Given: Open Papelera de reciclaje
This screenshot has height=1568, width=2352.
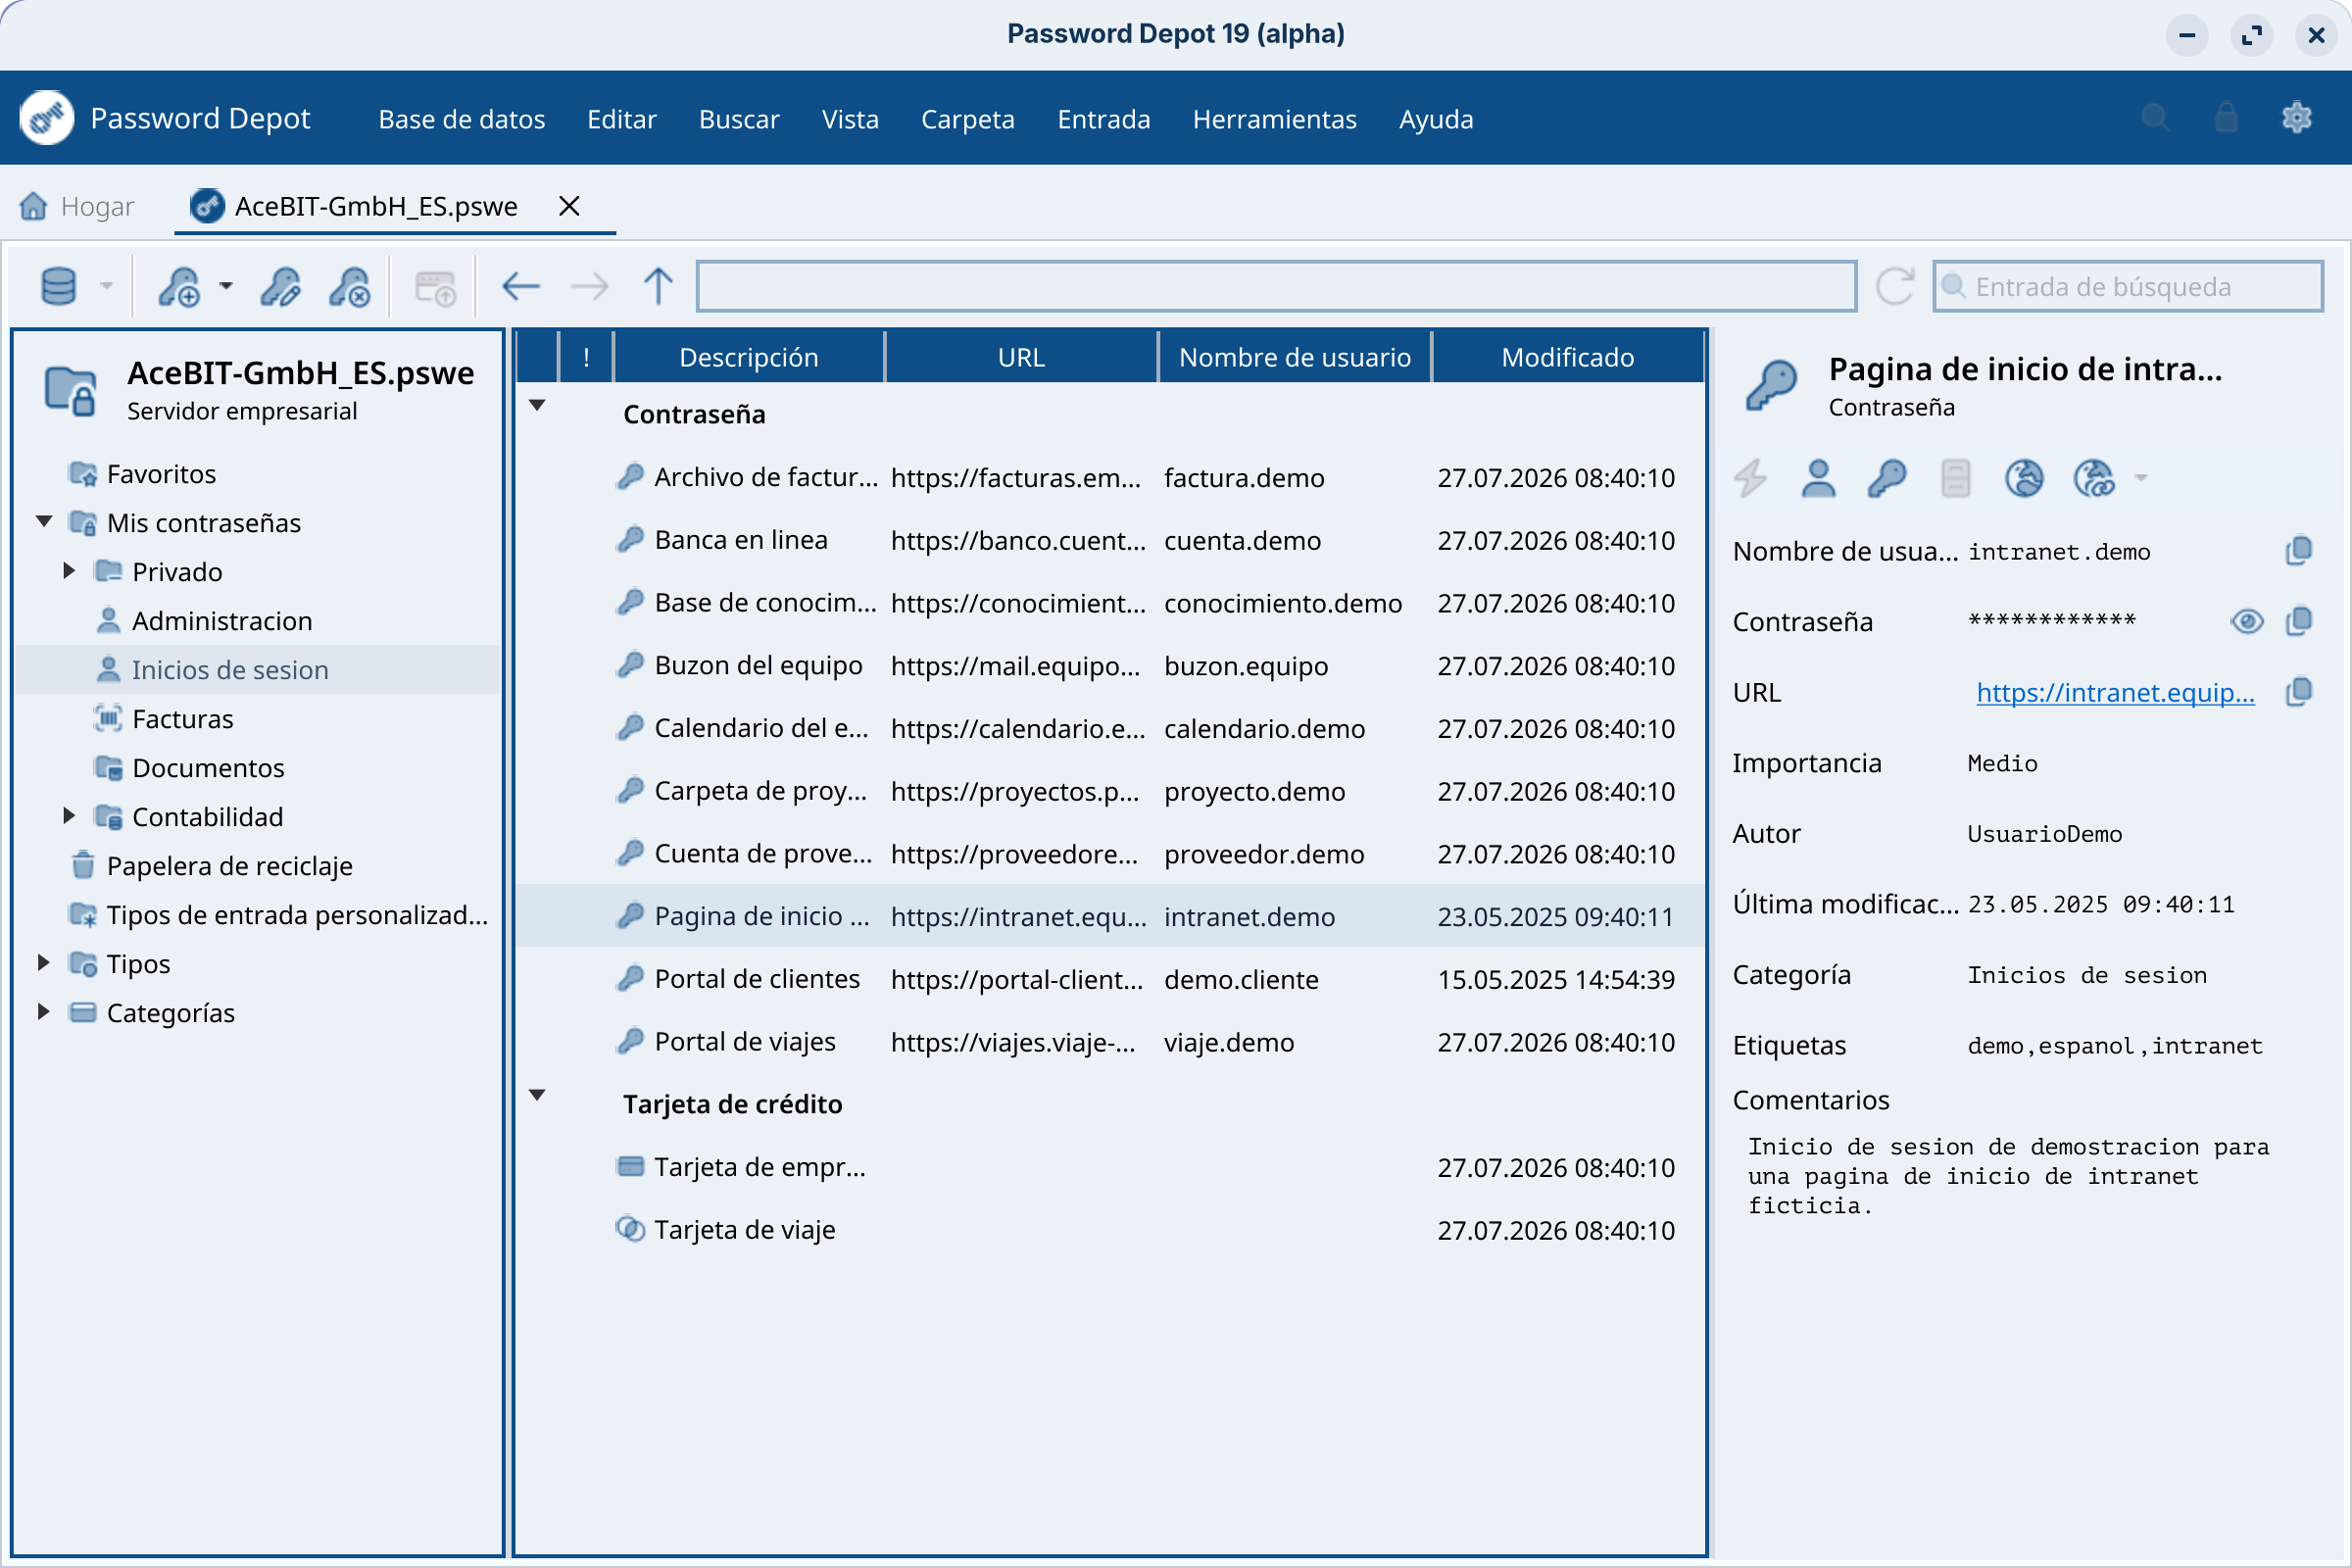Looking at the screenshot, I should (229, 866).
